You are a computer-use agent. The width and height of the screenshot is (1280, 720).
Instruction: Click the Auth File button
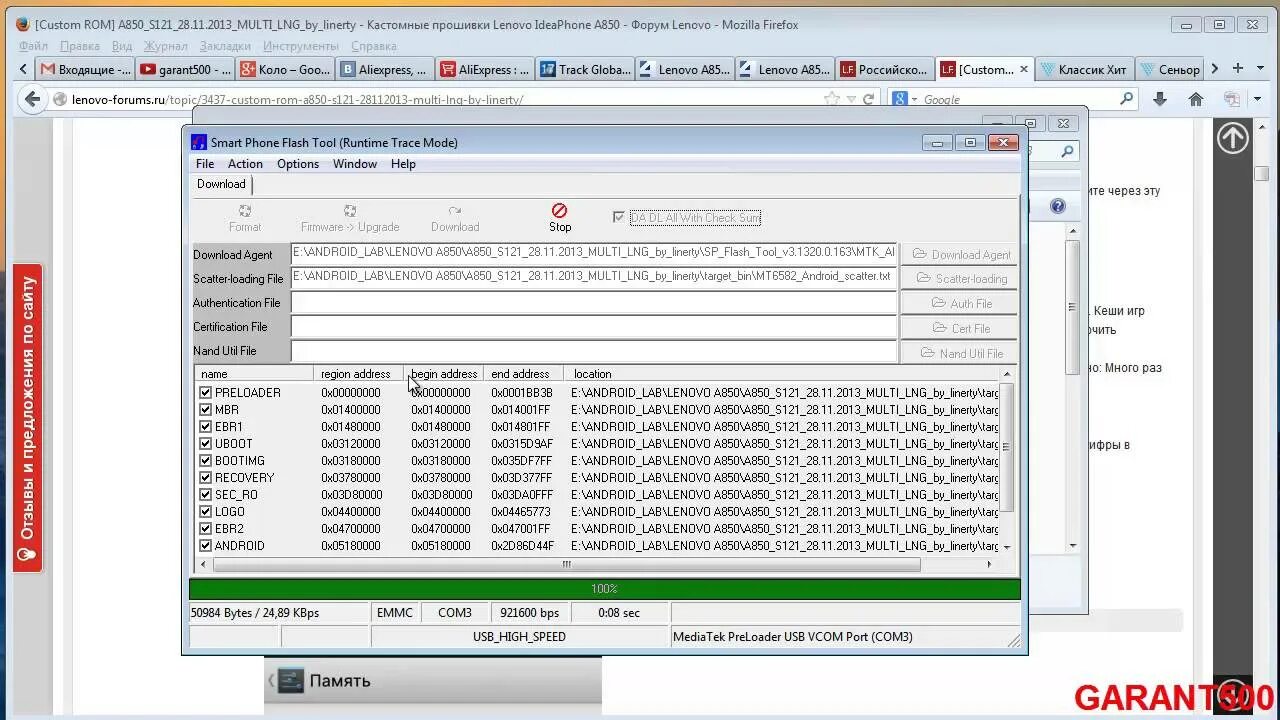coord(961,303)
